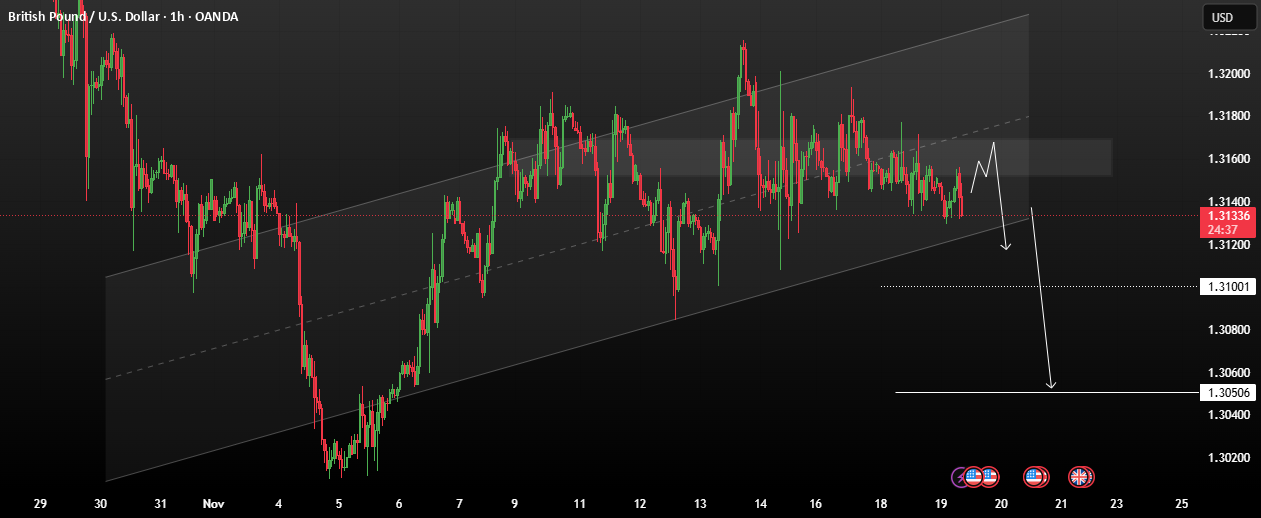Image resolution: width=1261 pixels, height=518 pixels.
Task: Click the purple lightning event icon
Action: tap(960, 477)
